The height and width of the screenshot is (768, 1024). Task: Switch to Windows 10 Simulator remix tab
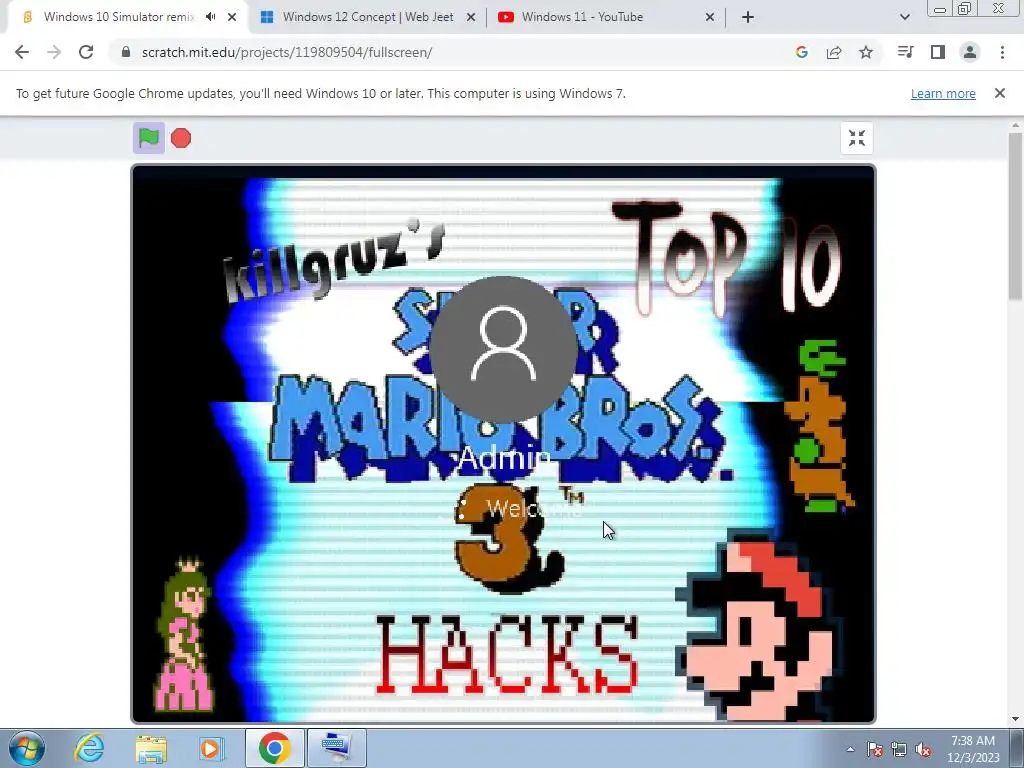coord(119,17)
